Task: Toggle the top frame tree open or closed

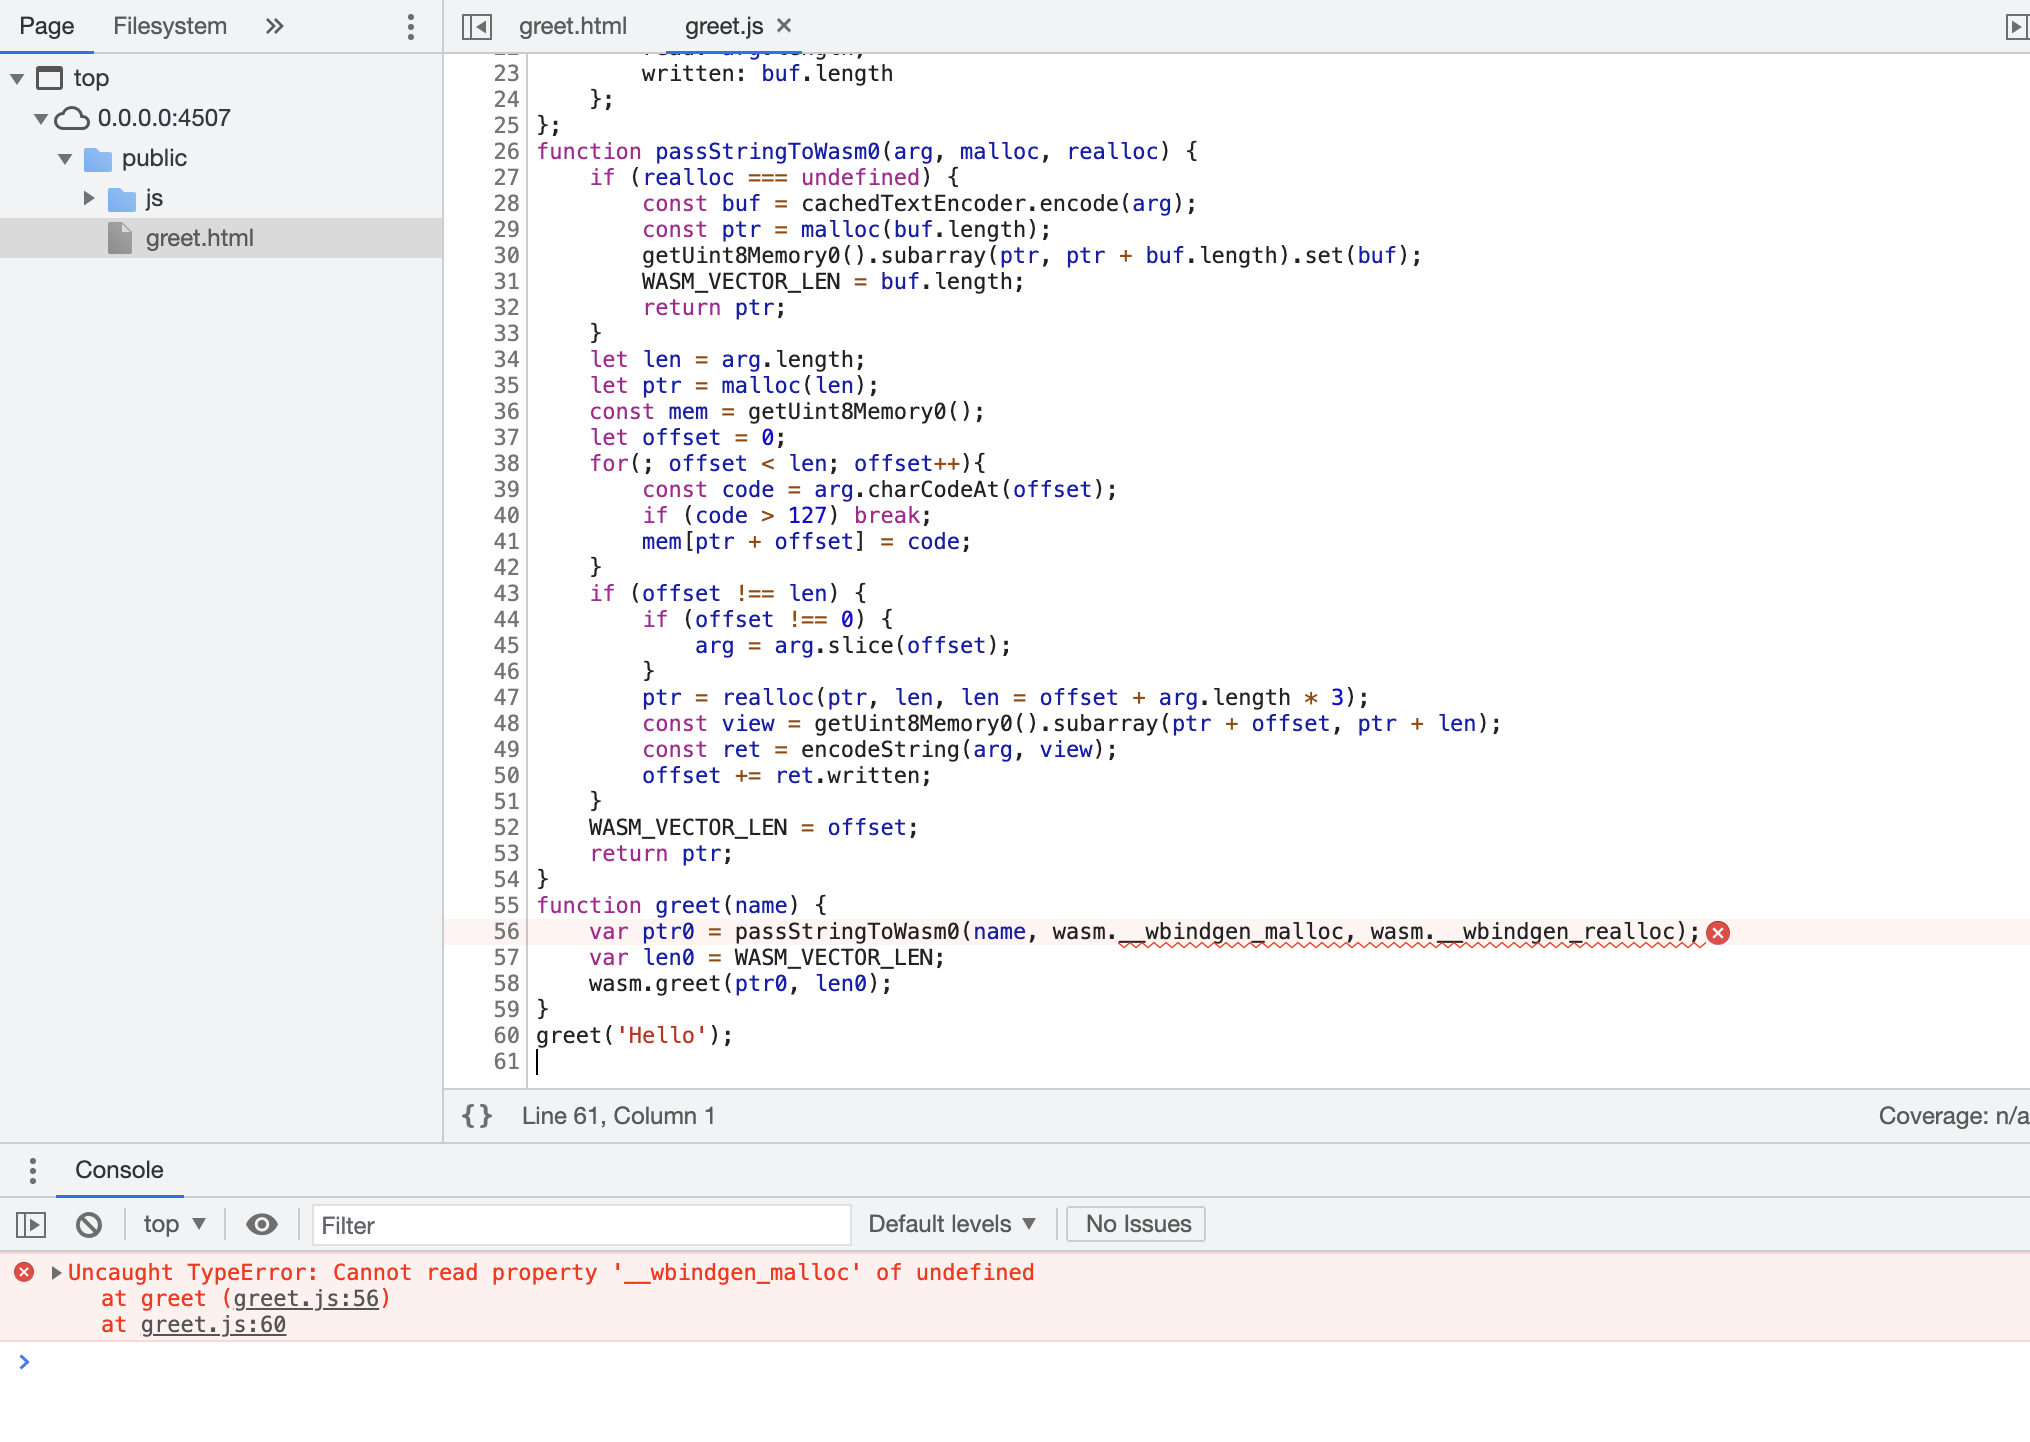Action: (17, 77)
